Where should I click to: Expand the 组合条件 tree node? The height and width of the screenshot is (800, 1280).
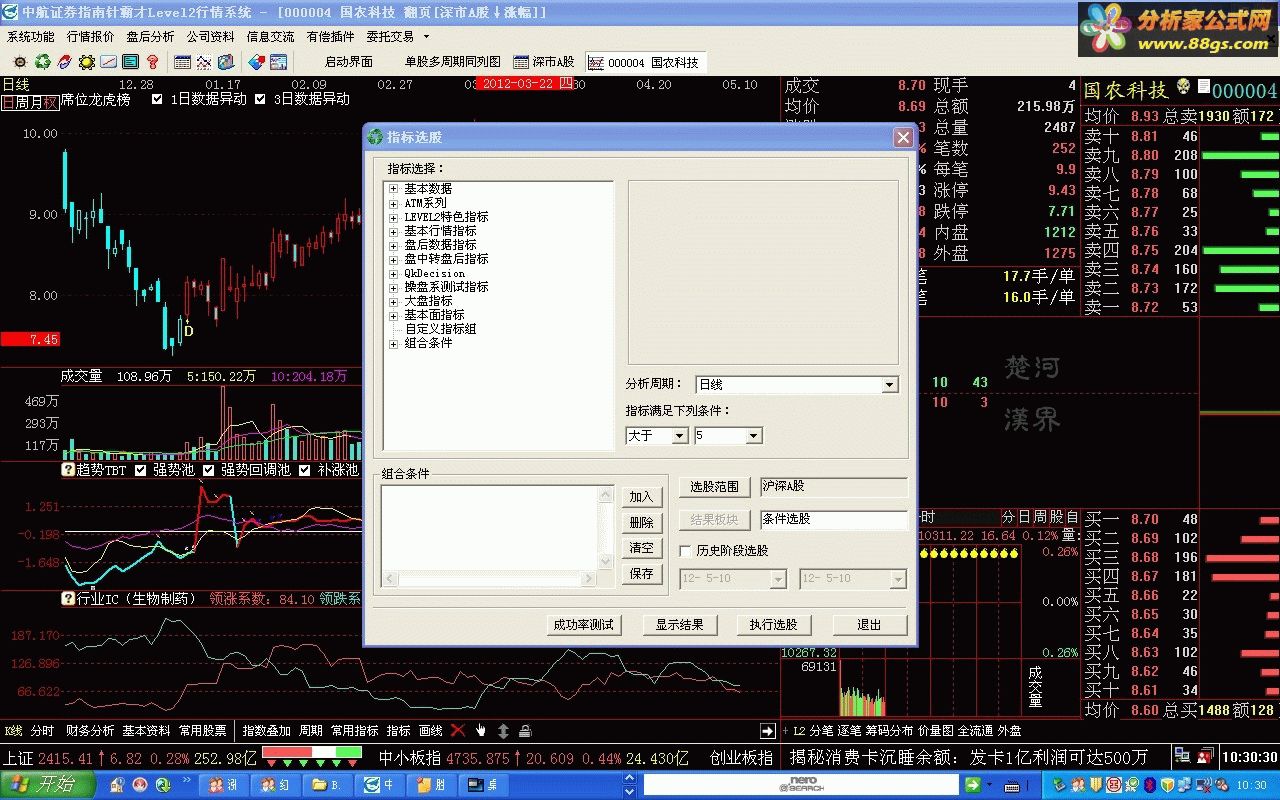(x=394, y=344)
